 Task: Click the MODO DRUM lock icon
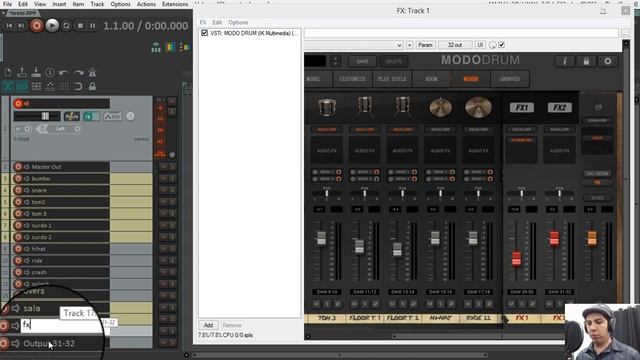click(x=586, y=61)
